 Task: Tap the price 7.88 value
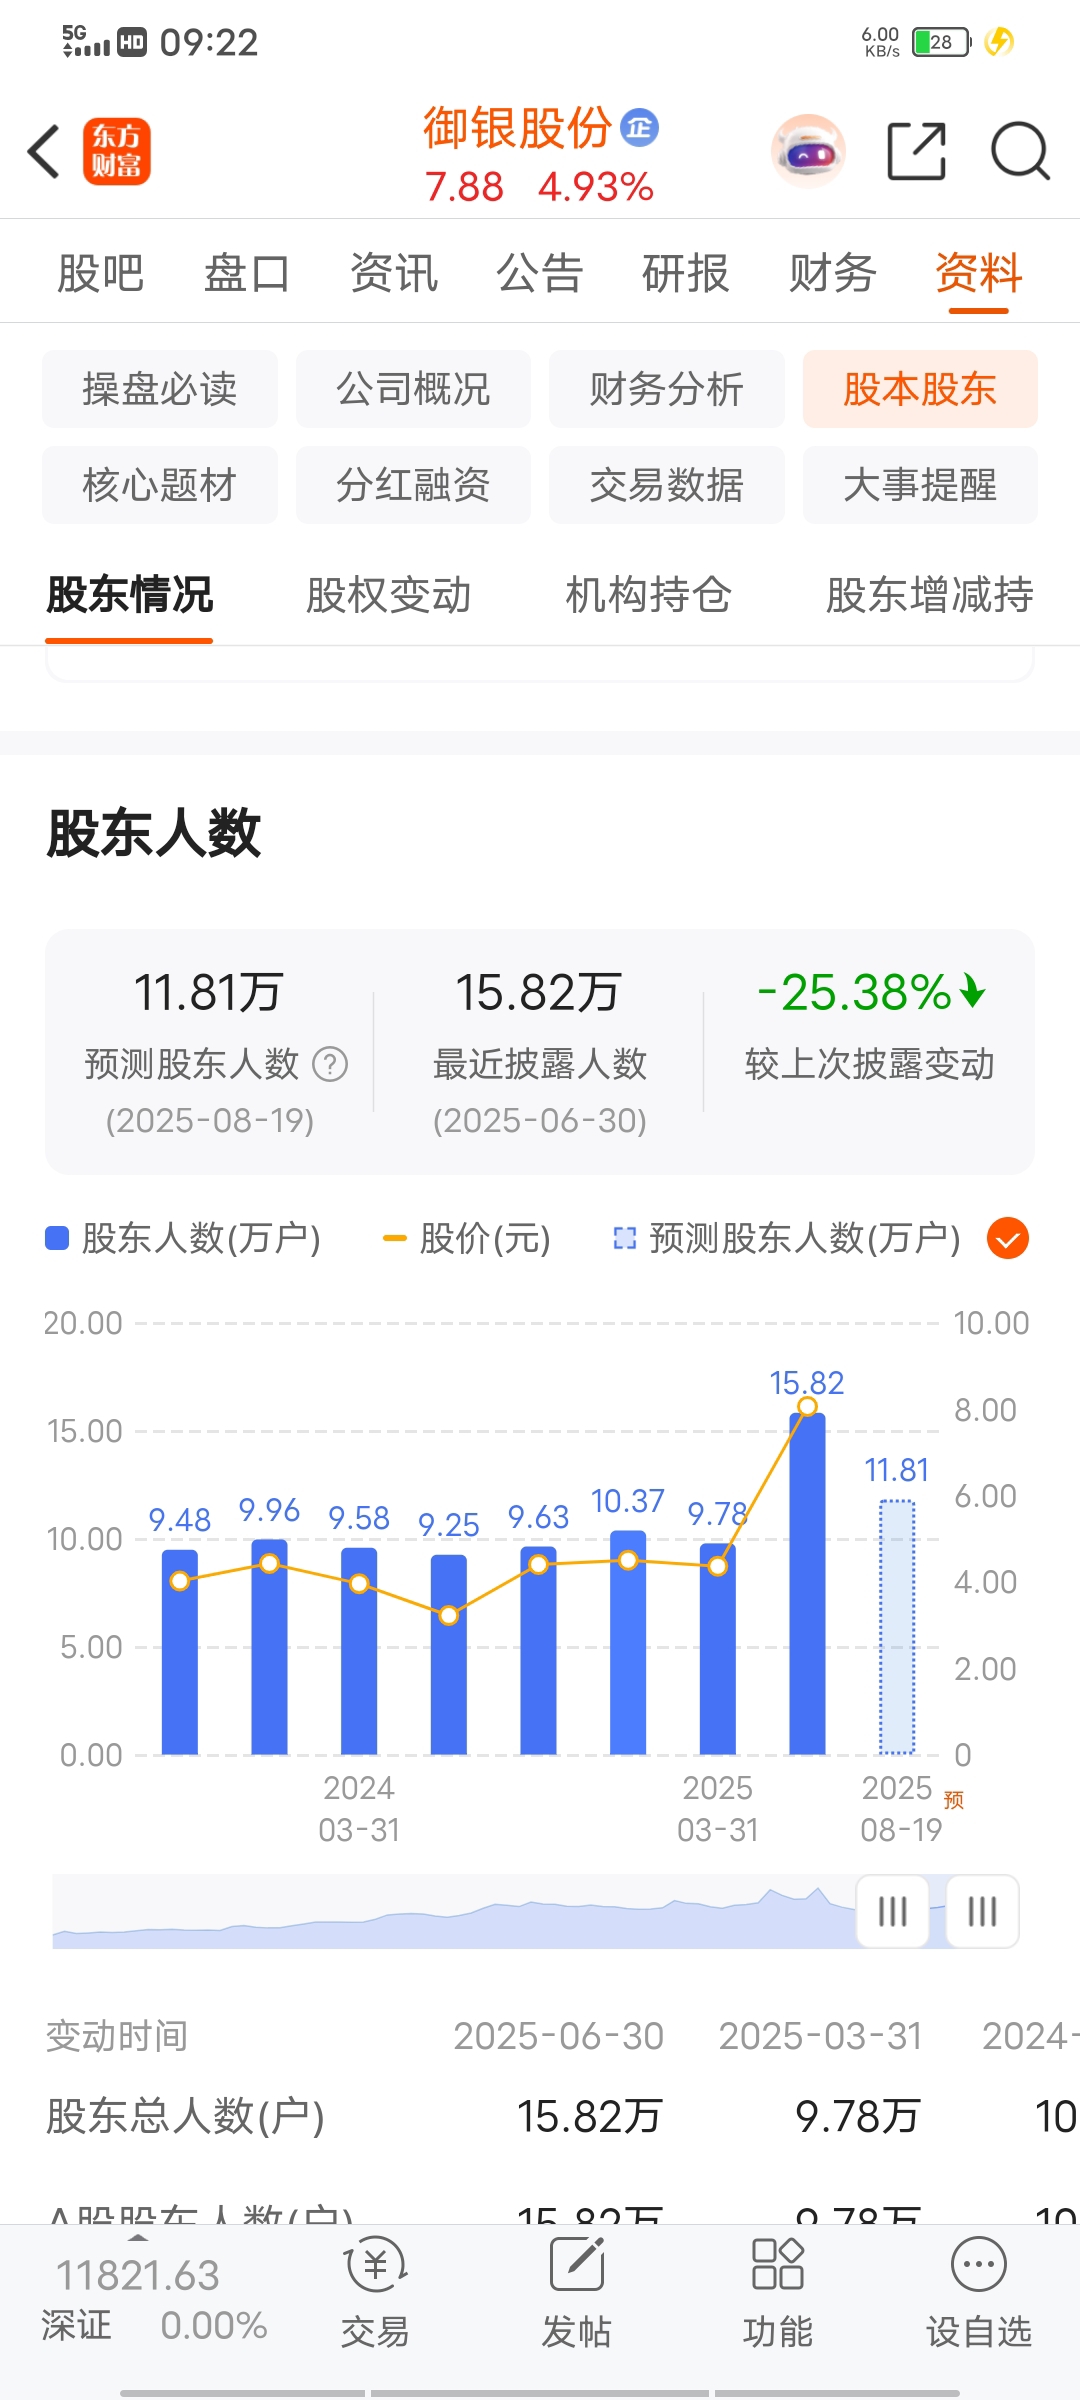click(x=464, y=187)
